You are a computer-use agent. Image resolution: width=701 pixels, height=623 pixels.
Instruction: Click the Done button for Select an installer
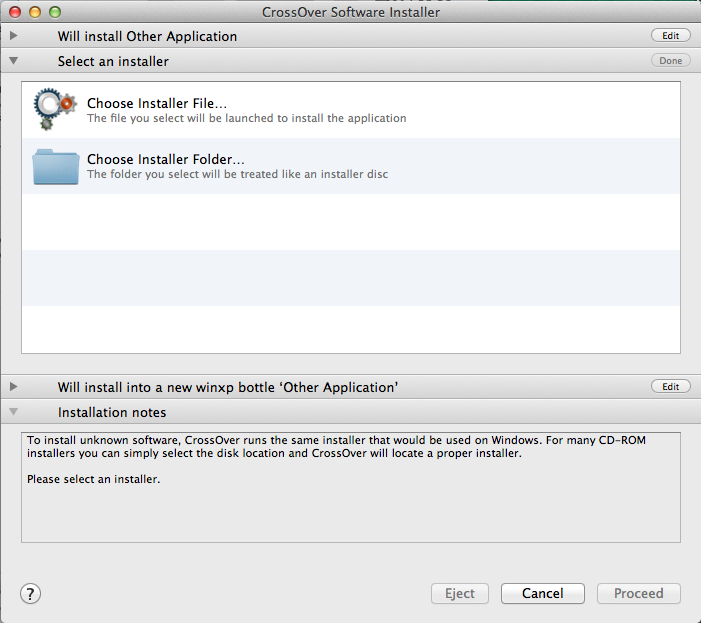[671, 61]
